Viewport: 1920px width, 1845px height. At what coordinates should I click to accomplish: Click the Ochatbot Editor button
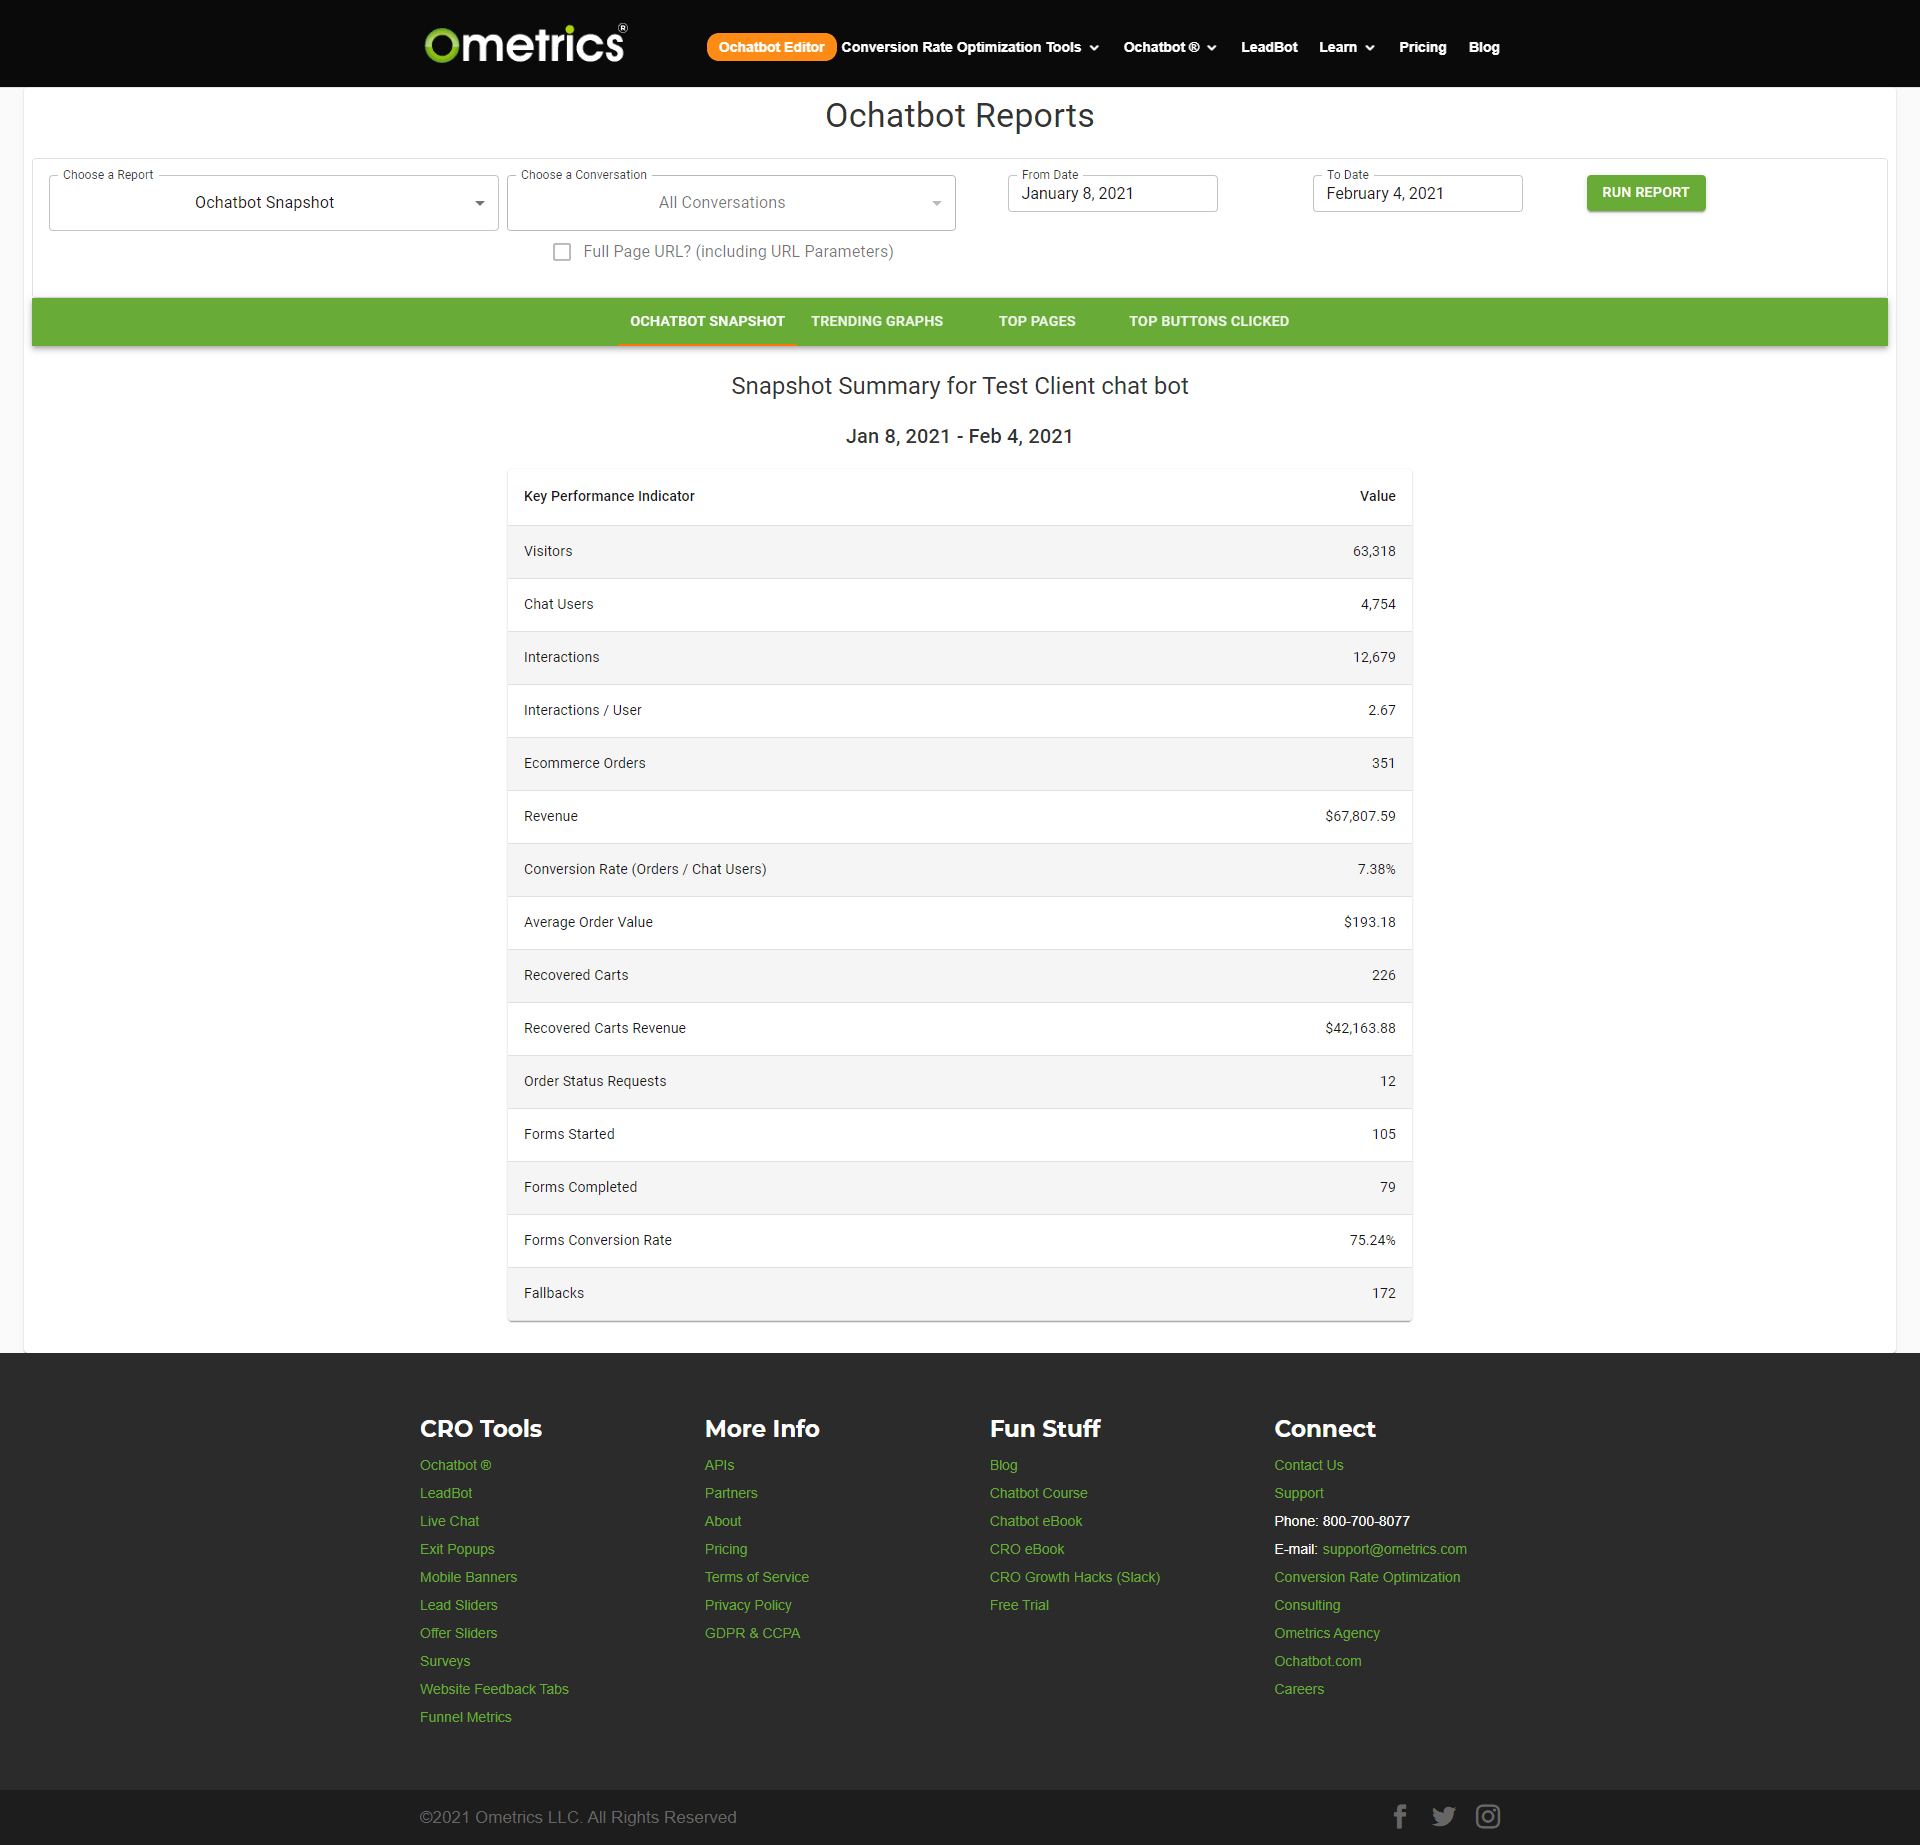(x=771, y=47)
